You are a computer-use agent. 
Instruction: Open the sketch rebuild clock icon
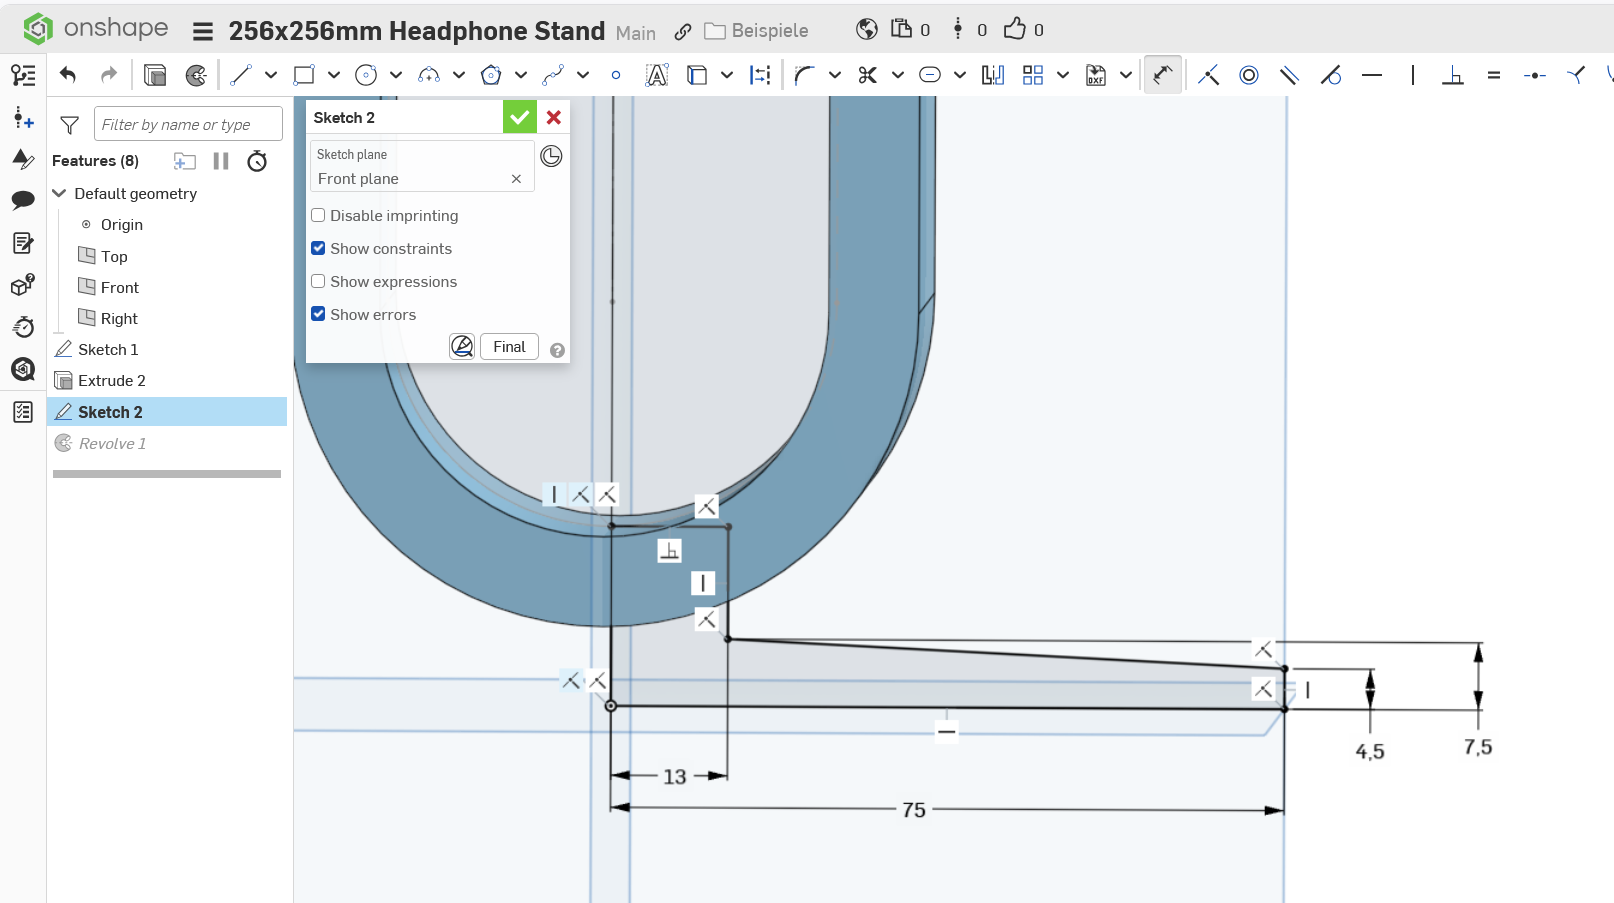click(x=551, y=156)
